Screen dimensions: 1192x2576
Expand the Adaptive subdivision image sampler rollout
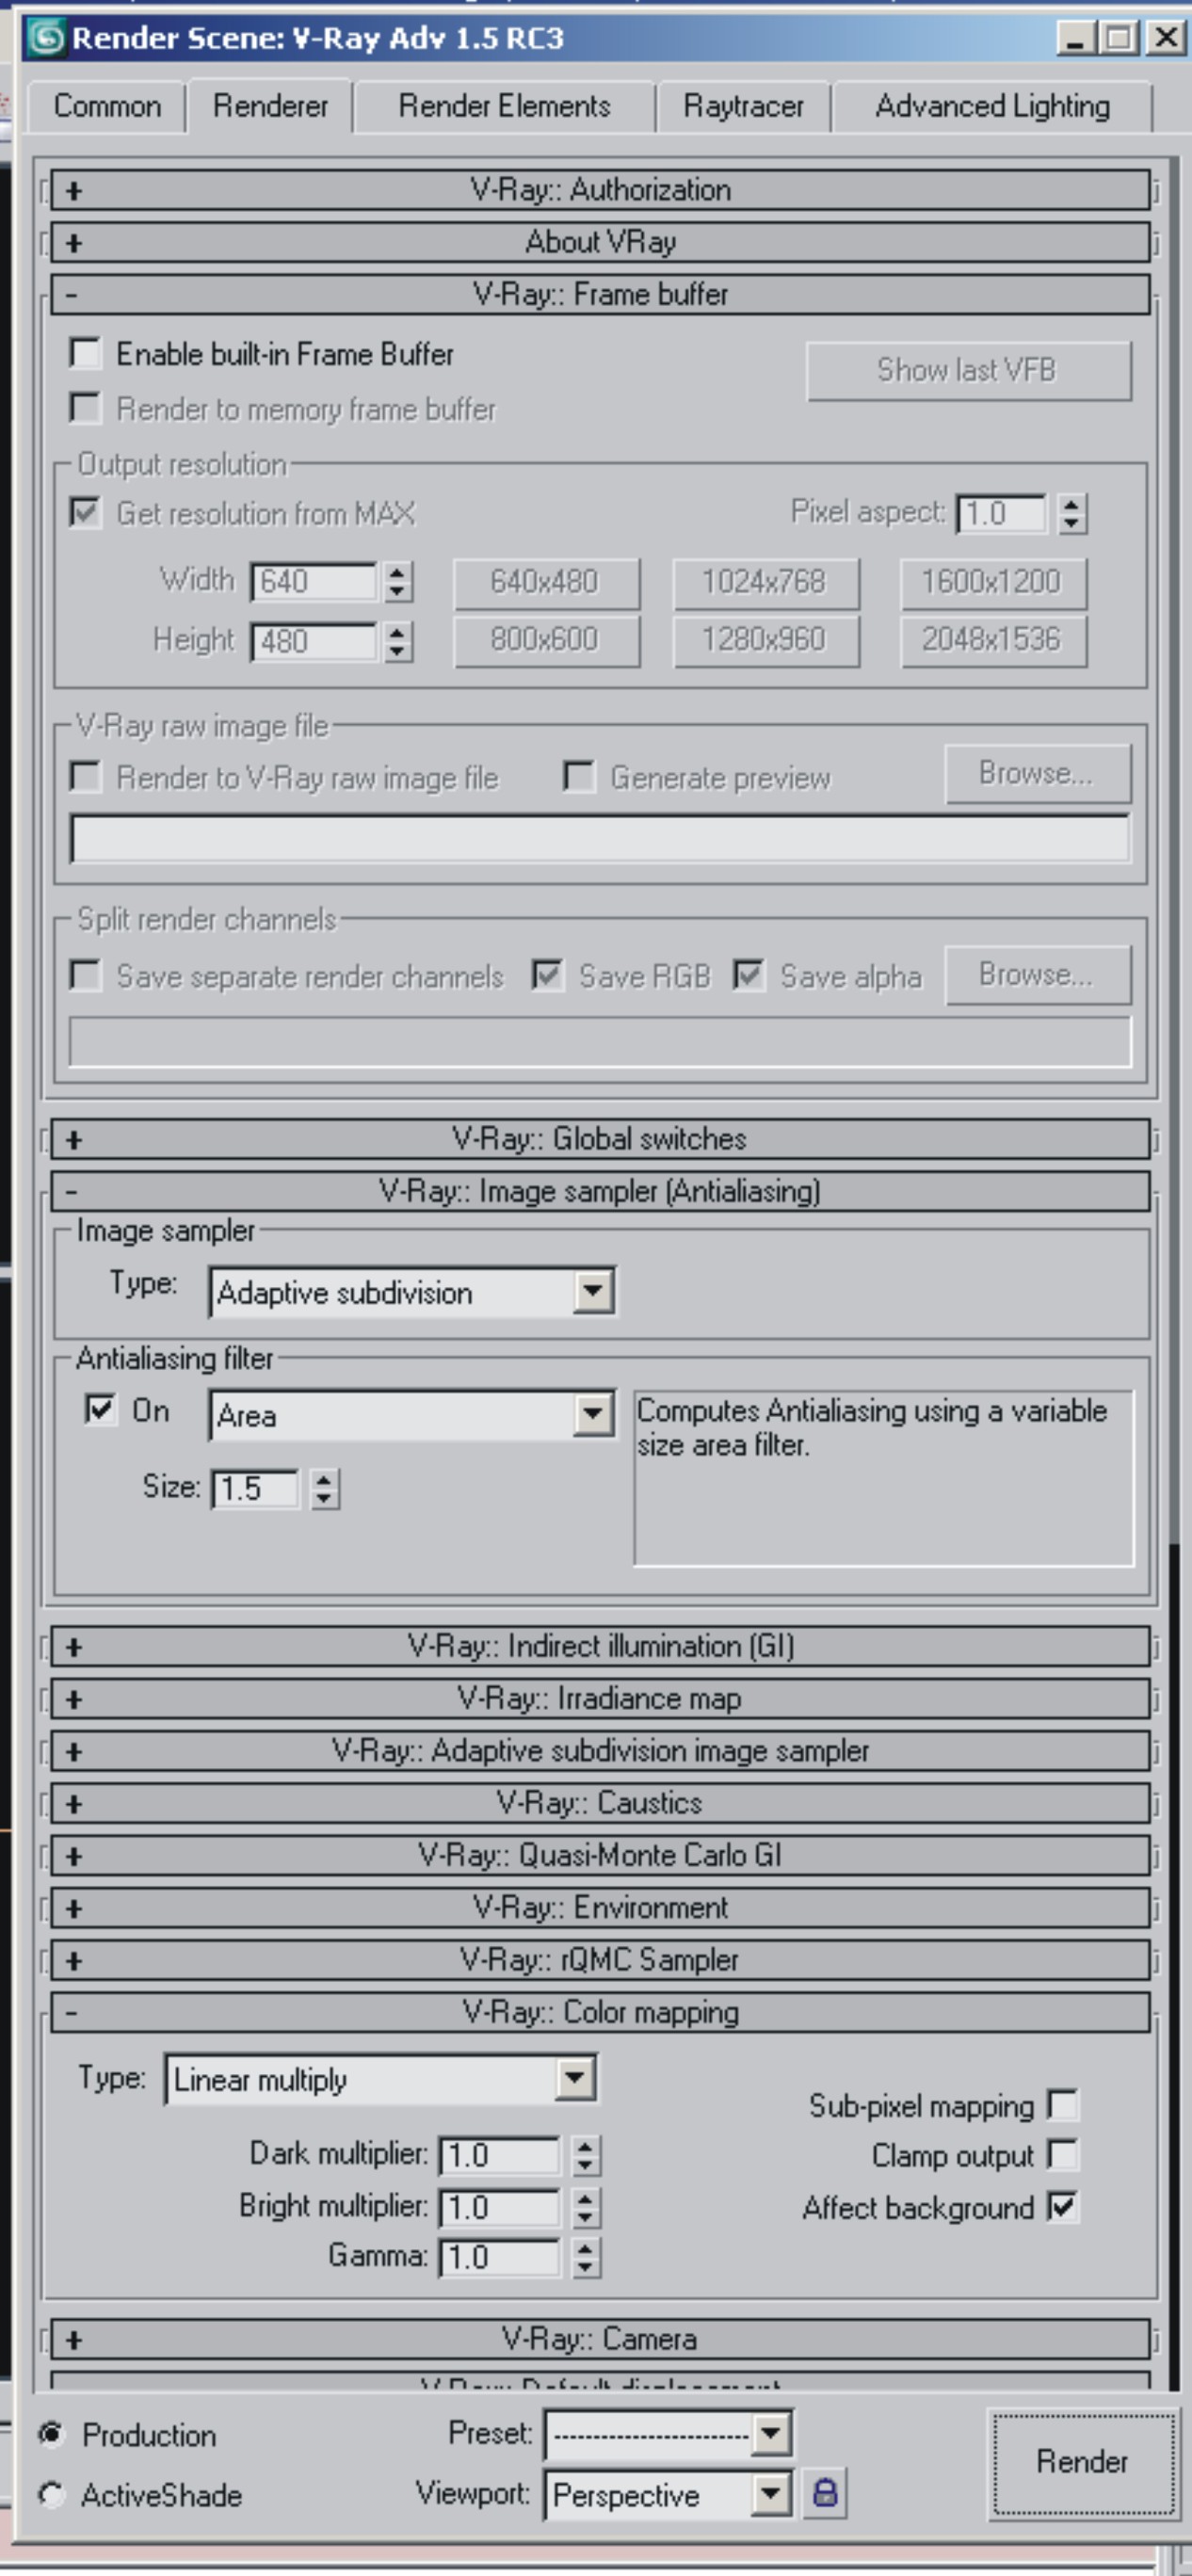(600, 1751)
